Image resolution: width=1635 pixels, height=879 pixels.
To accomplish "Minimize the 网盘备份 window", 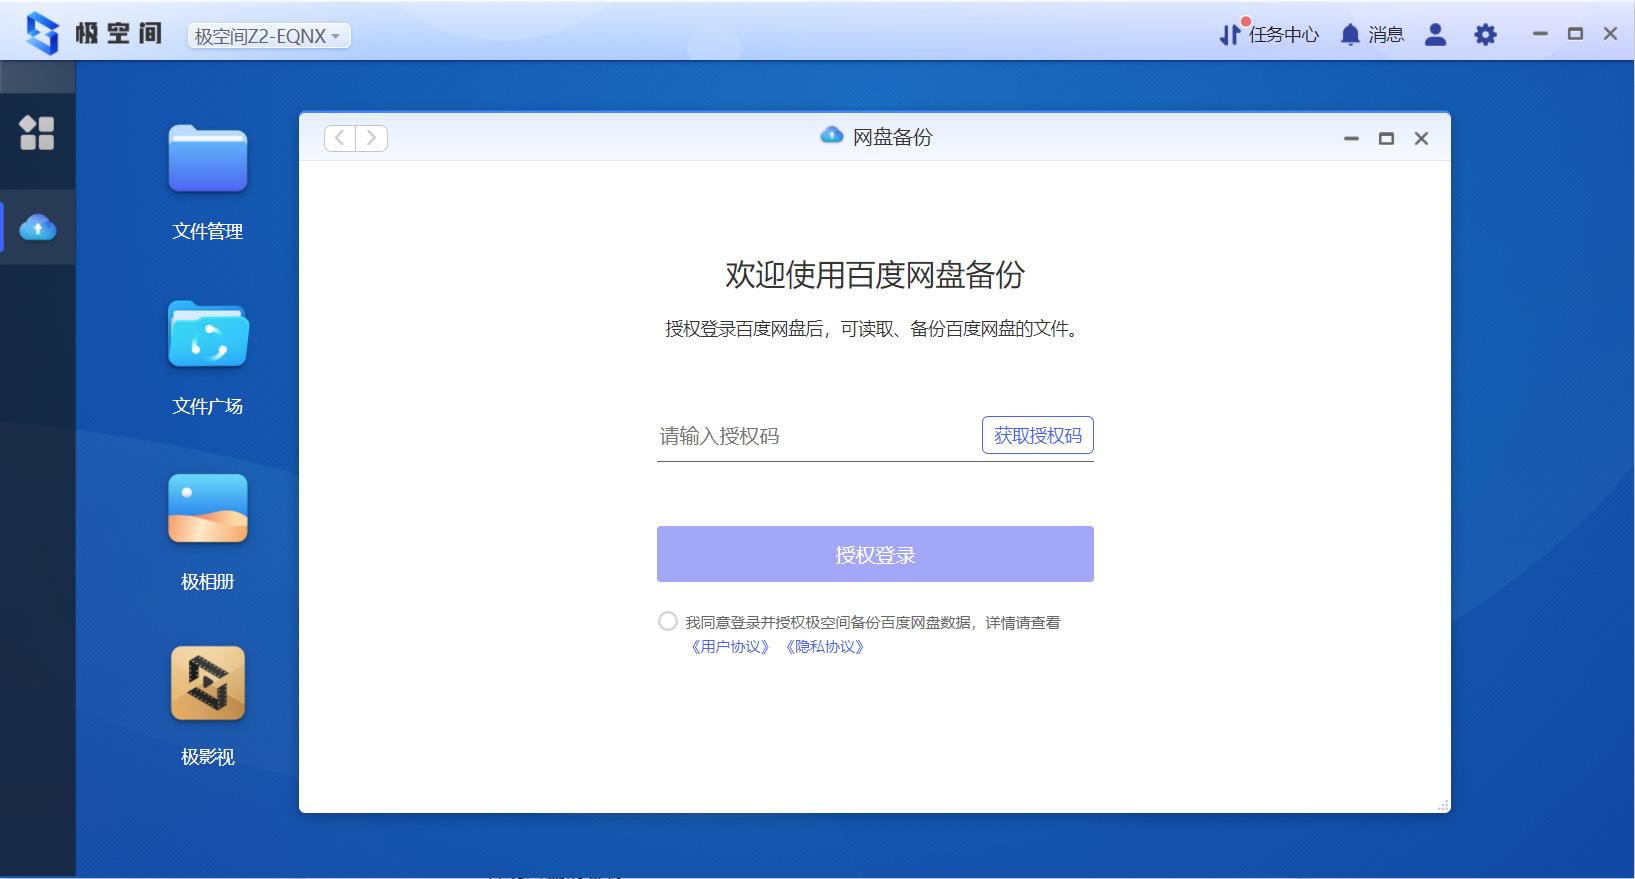I will coord(1351,139).
